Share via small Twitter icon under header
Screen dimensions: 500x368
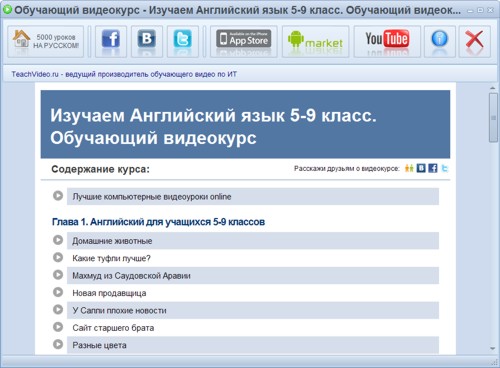coord(444,168)
